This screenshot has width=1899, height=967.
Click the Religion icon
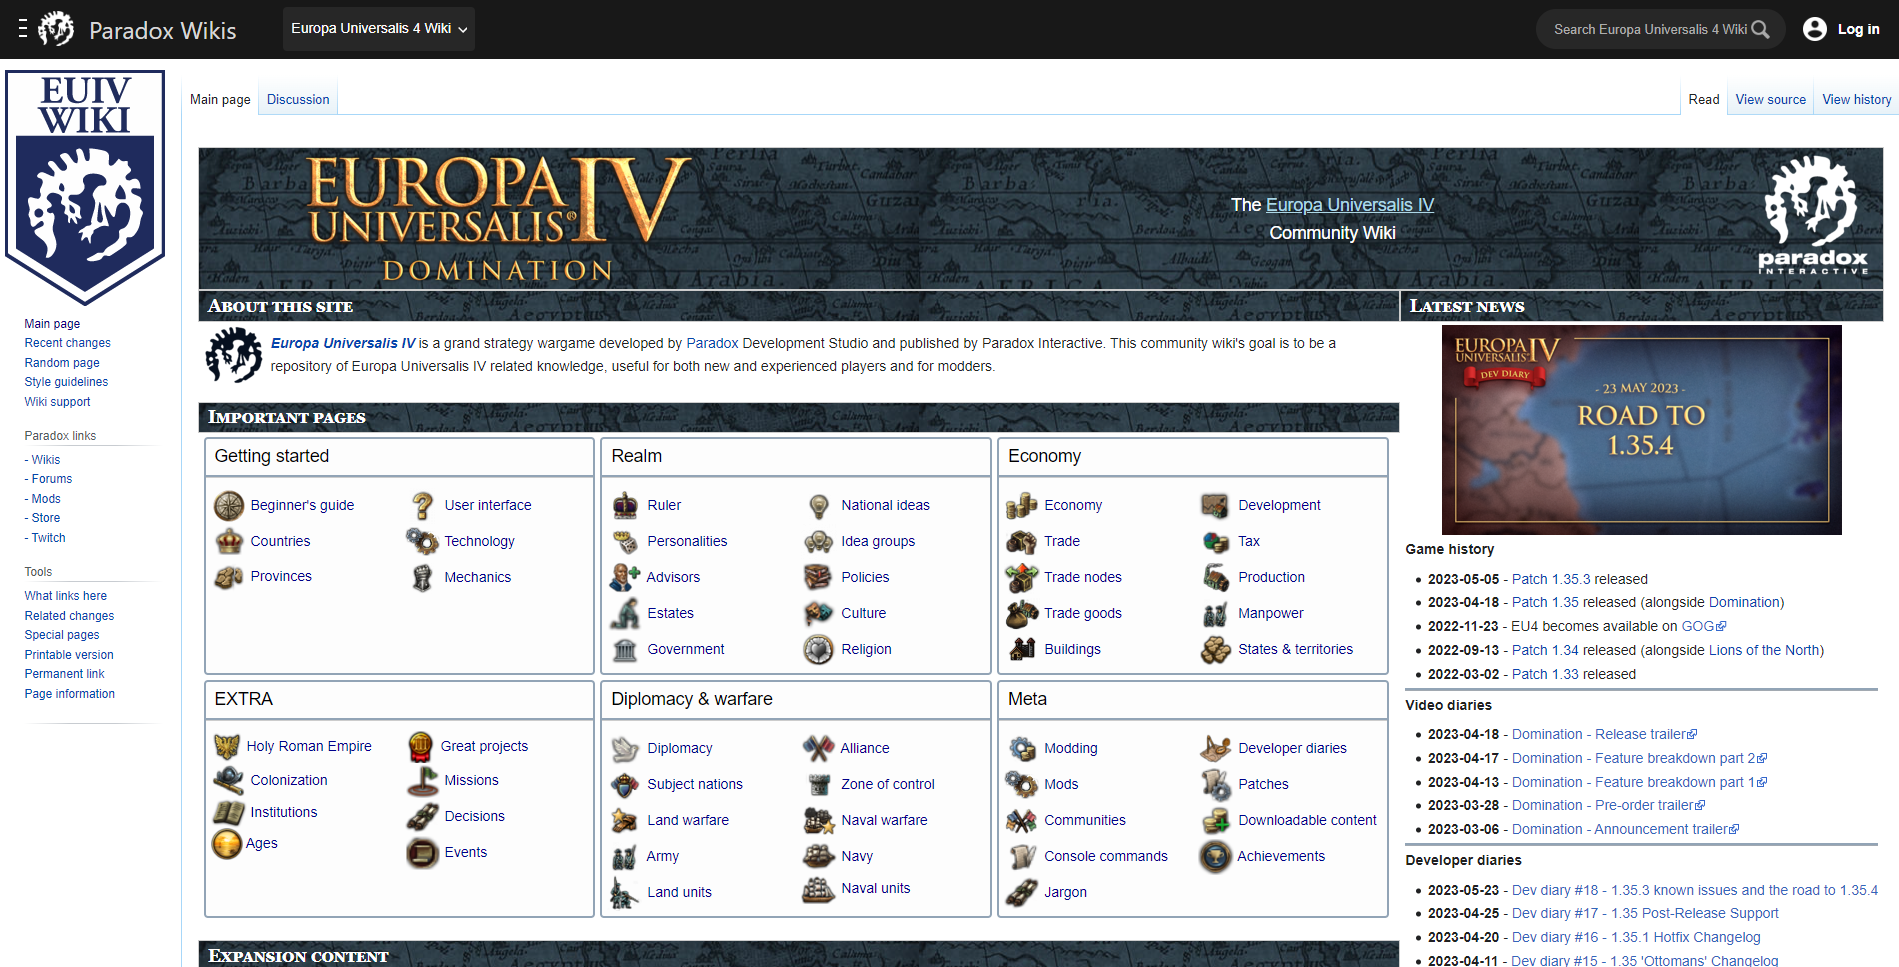(819, 649)
